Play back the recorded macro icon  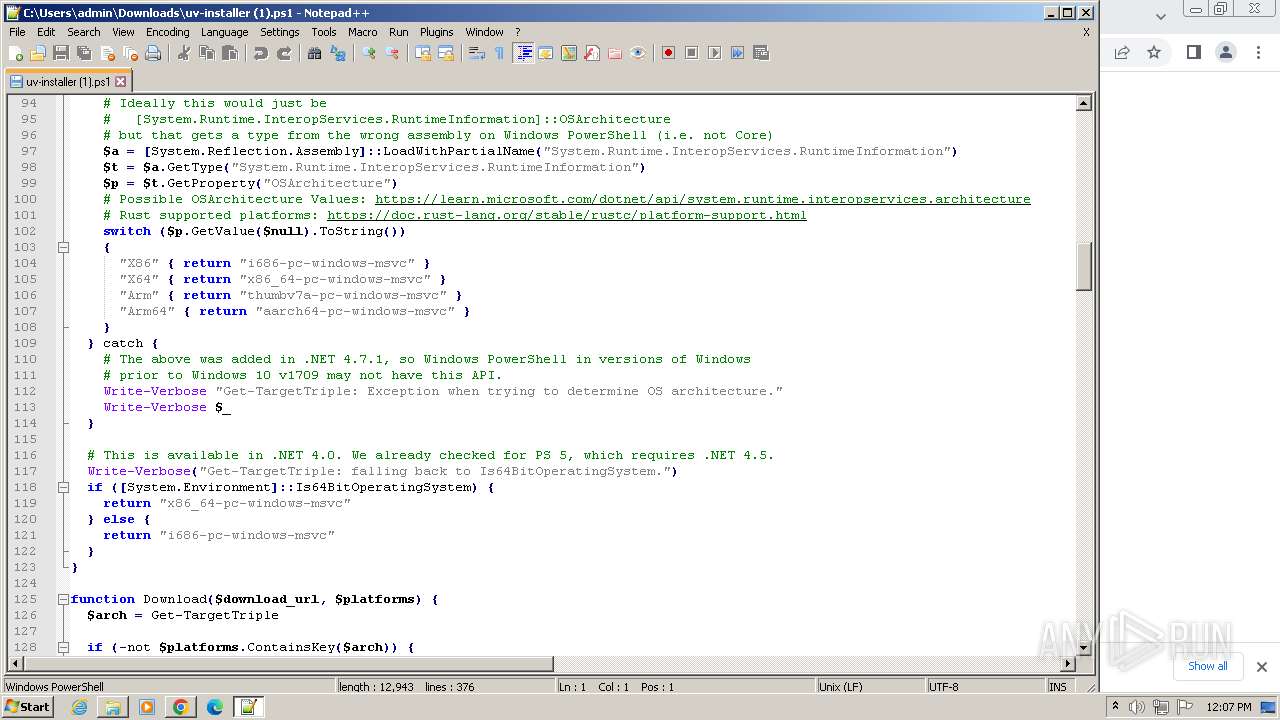tap(715, 53)
